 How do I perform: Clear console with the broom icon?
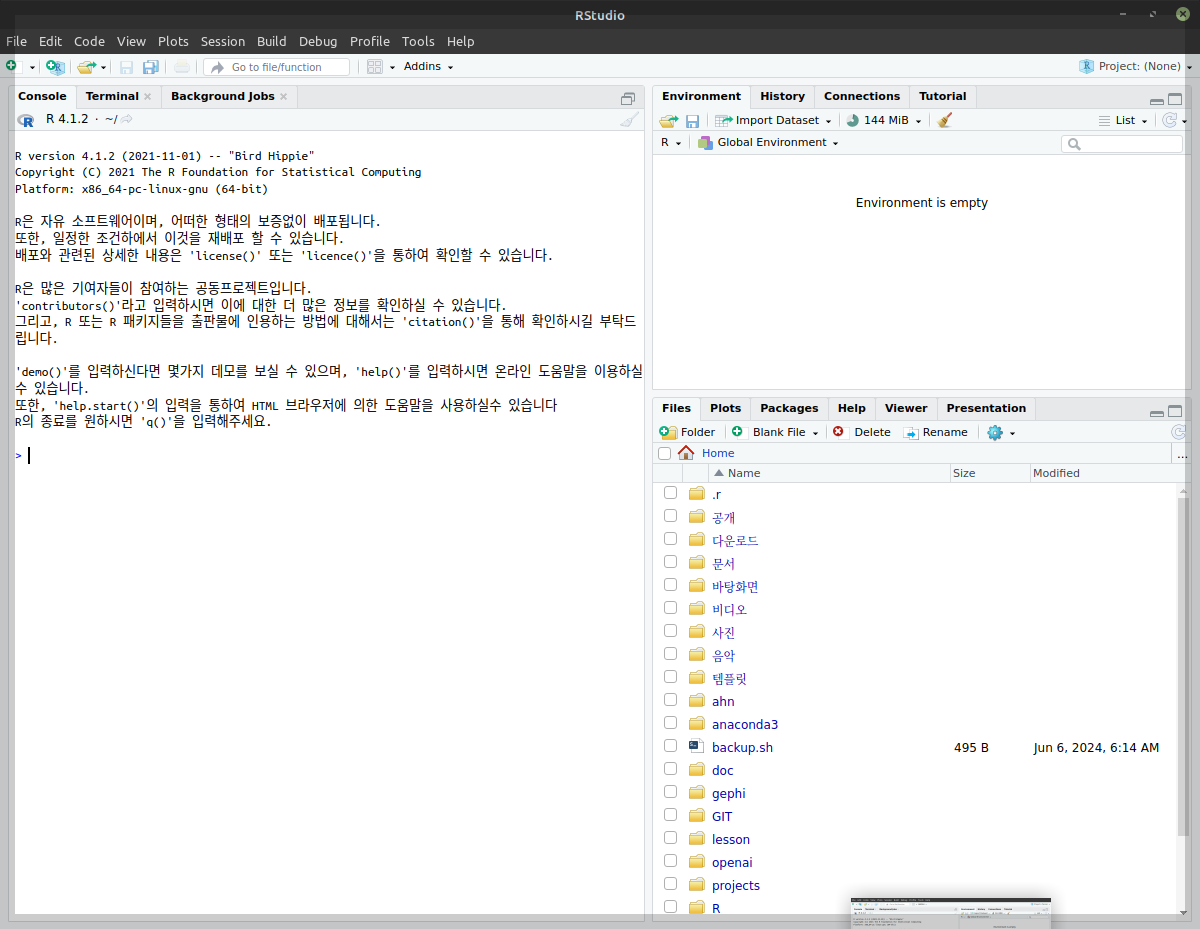(628, 120)
